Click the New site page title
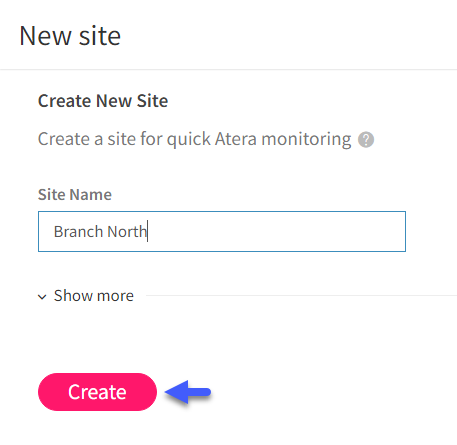Image resolution: width=457 pixels, height=445 pixels. 70,36
